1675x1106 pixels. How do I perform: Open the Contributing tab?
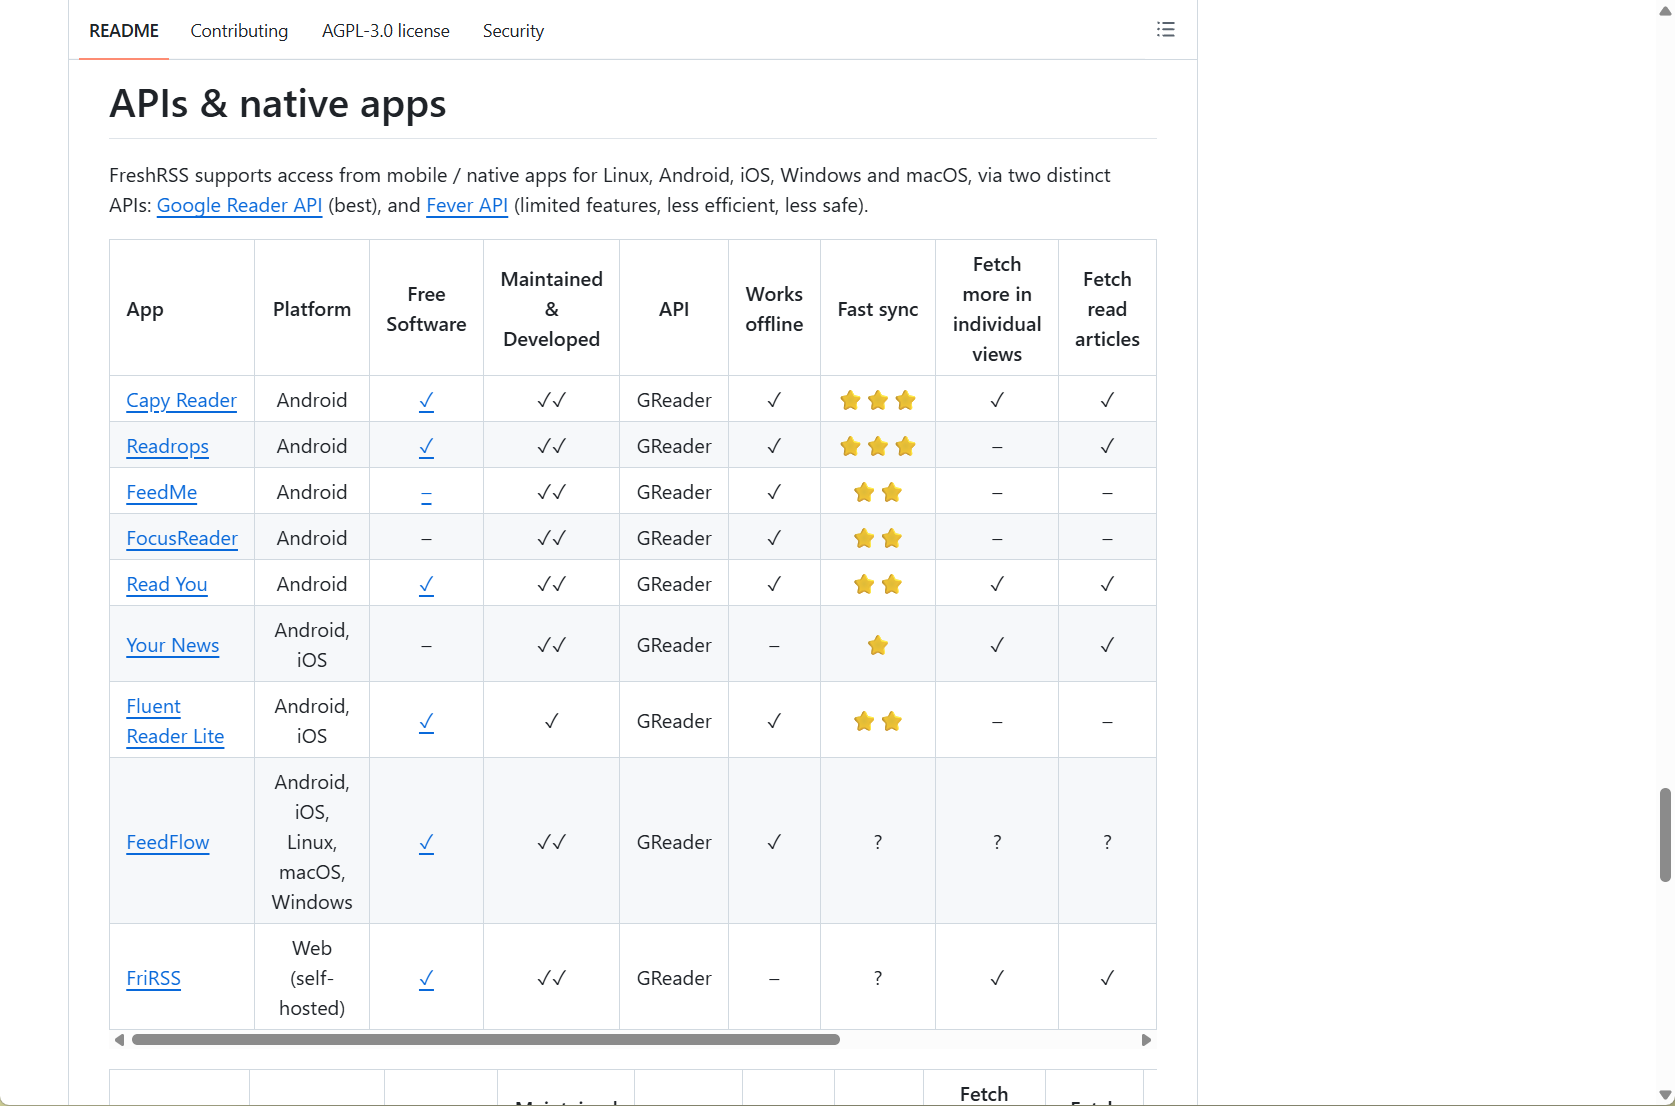pyautogui.click(x=239, y=31)
